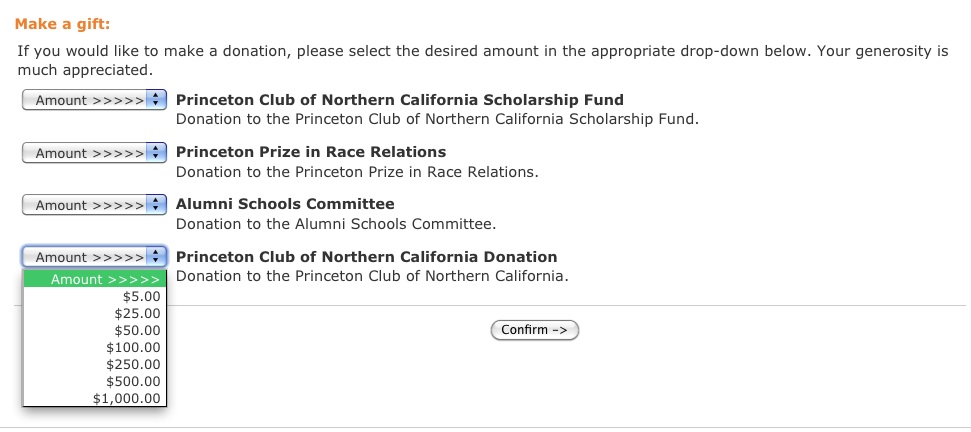
Task: Select the $25.00 option
Action: point(95,313)
